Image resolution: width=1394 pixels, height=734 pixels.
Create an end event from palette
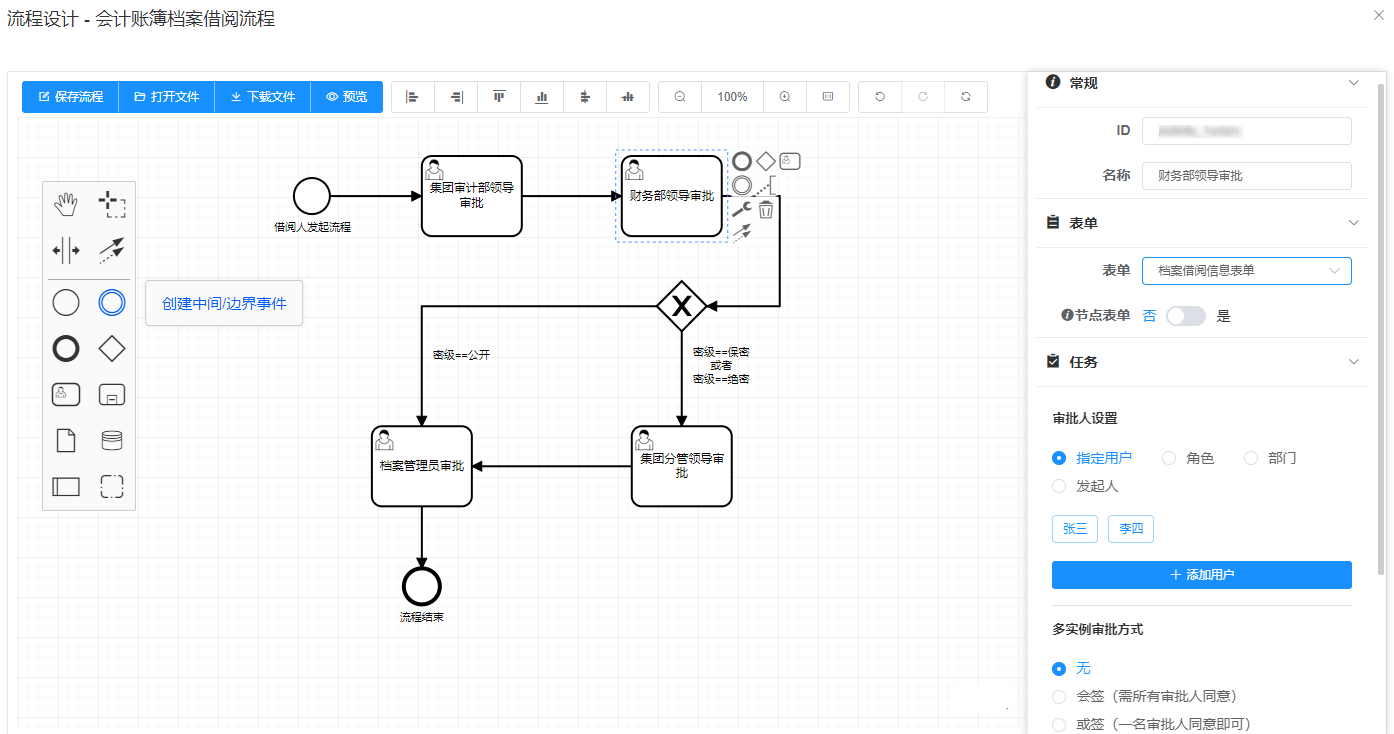click(66, 348)
